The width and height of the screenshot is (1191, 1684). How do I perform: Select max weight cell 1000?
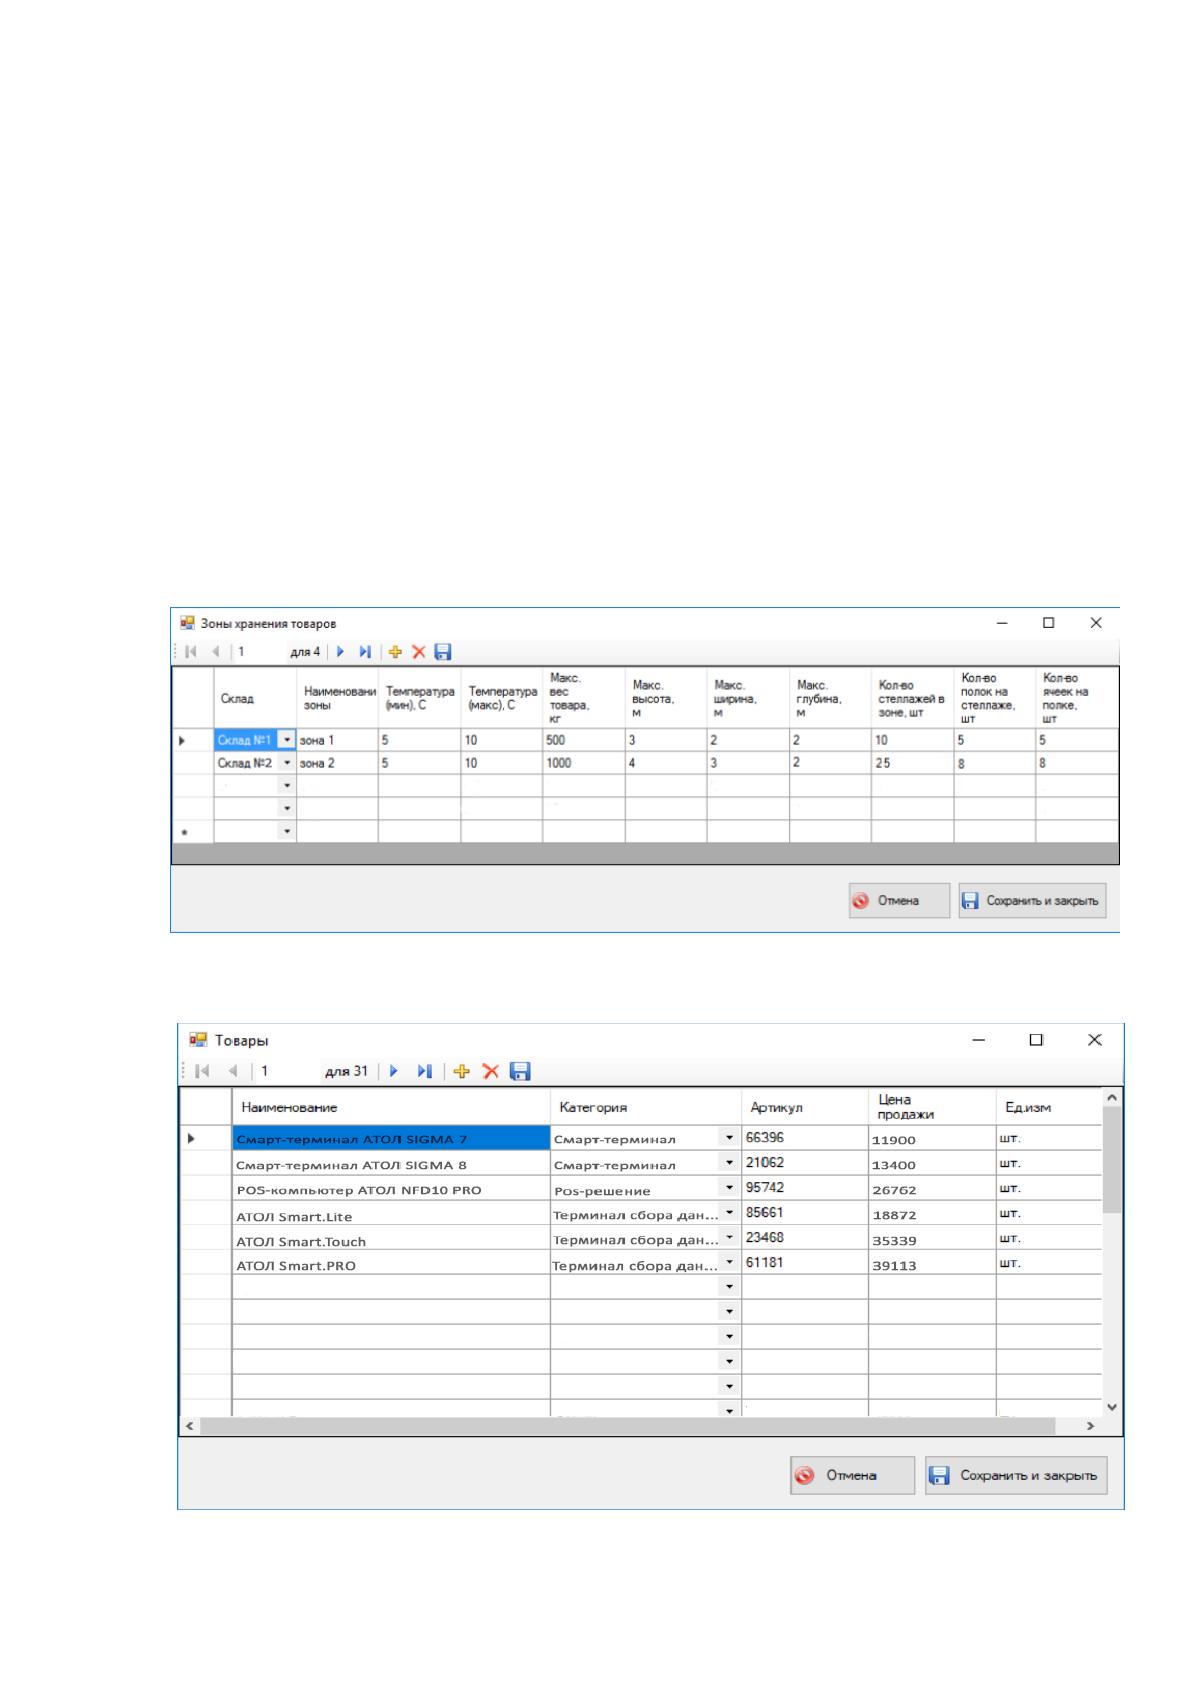click(584, 763)
